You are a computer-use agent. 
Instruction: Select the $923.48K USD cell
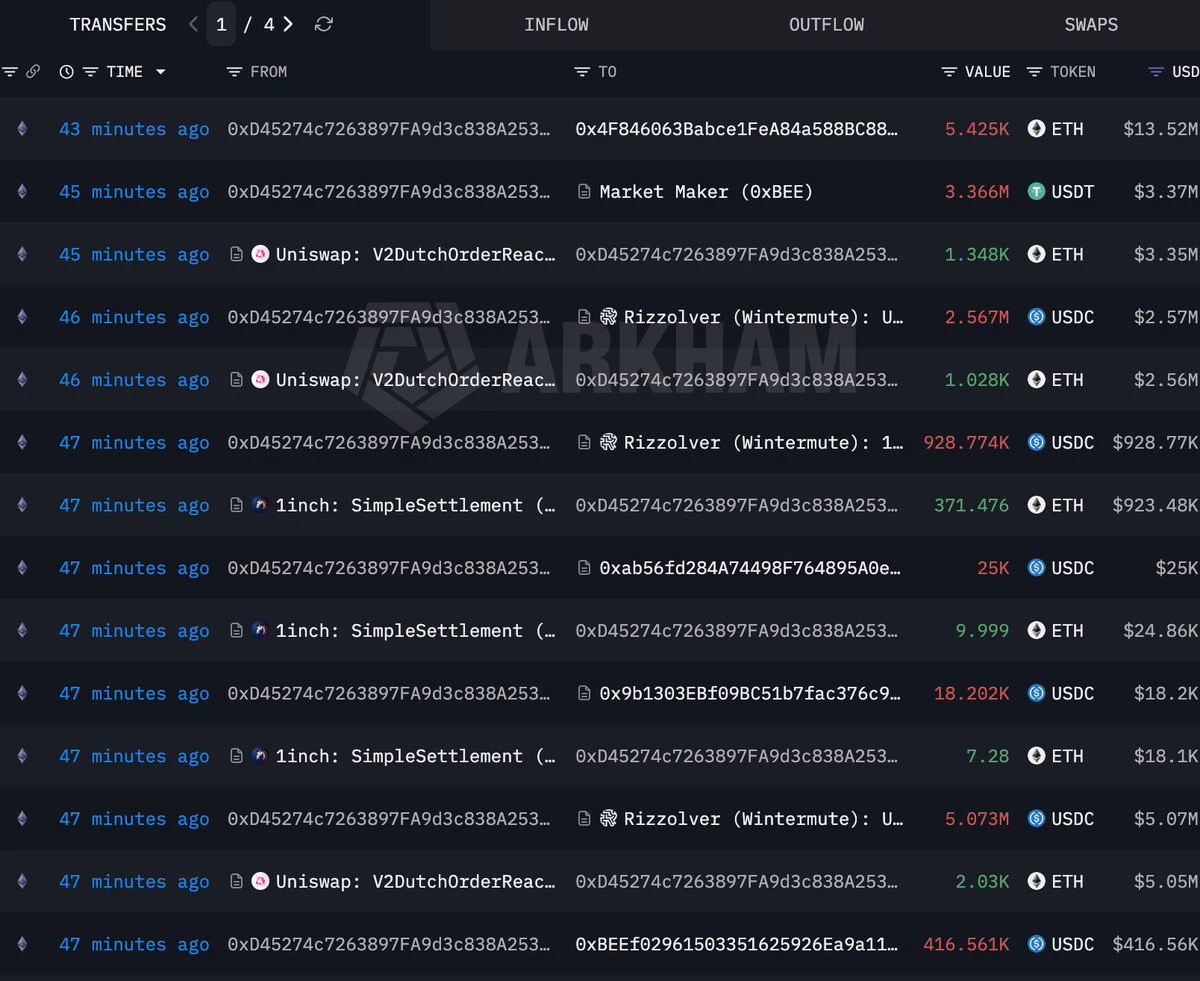(1155, 505)
